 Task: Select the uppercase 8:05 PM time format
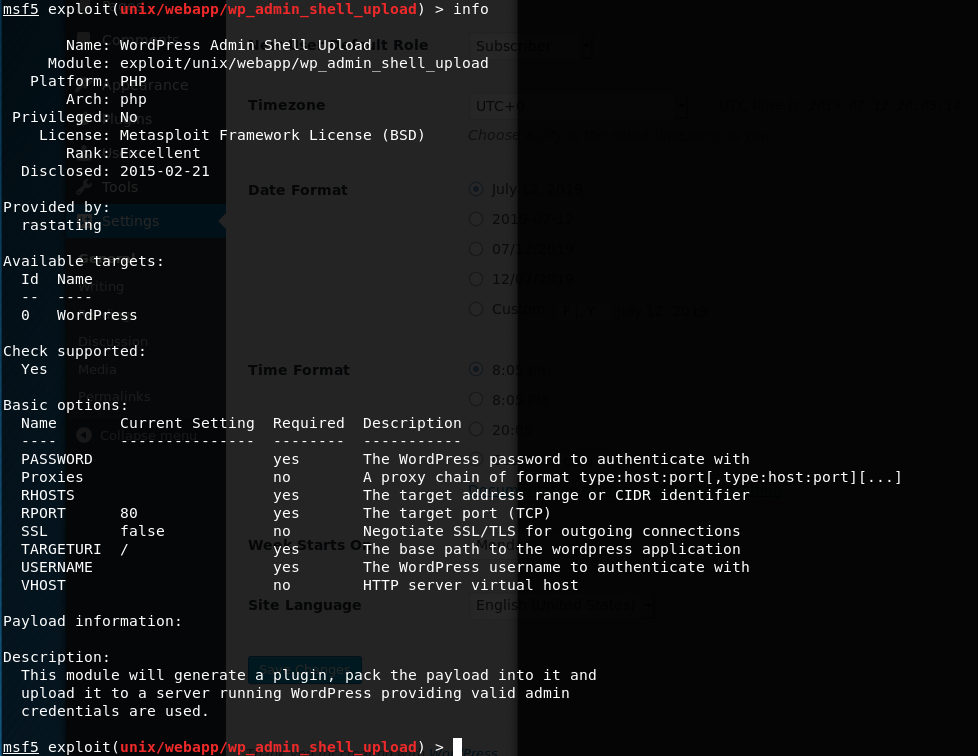click(x=476, y=399)
